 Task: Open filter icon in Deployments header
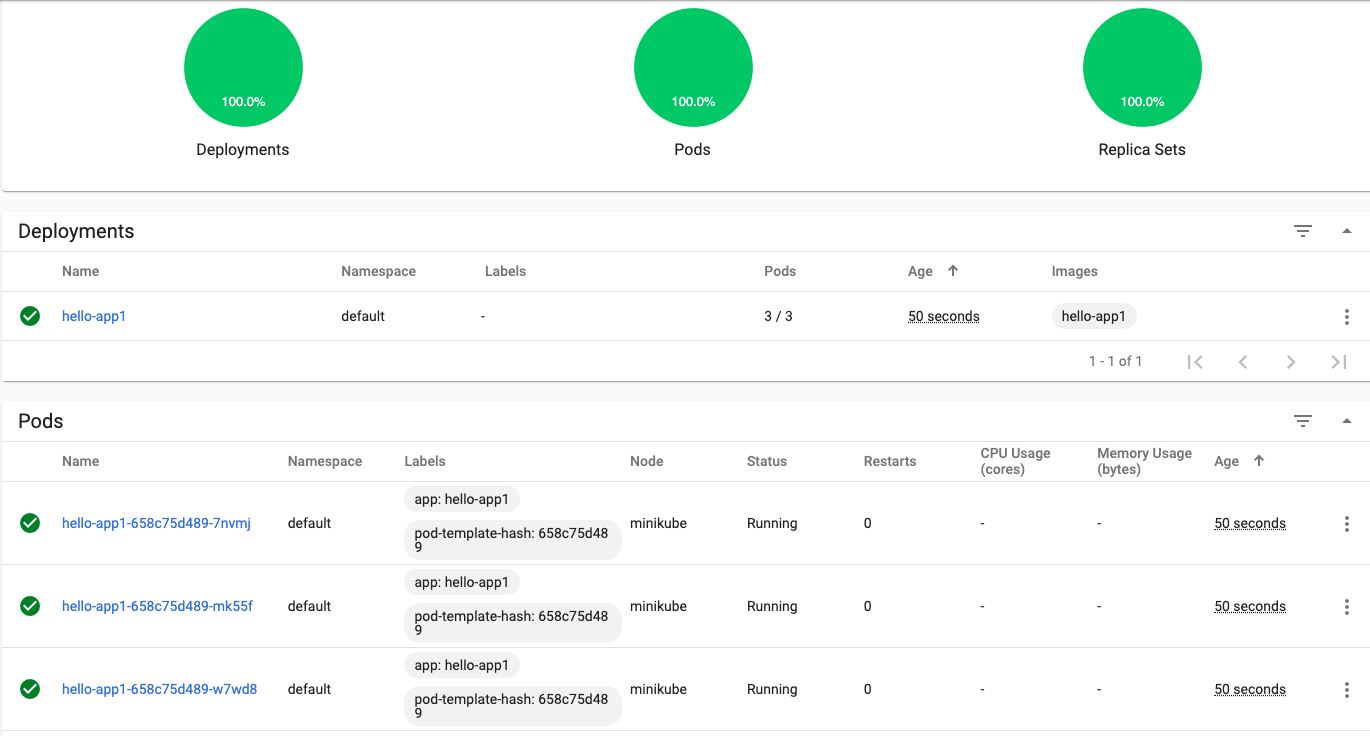click(x=1302, y=231)
